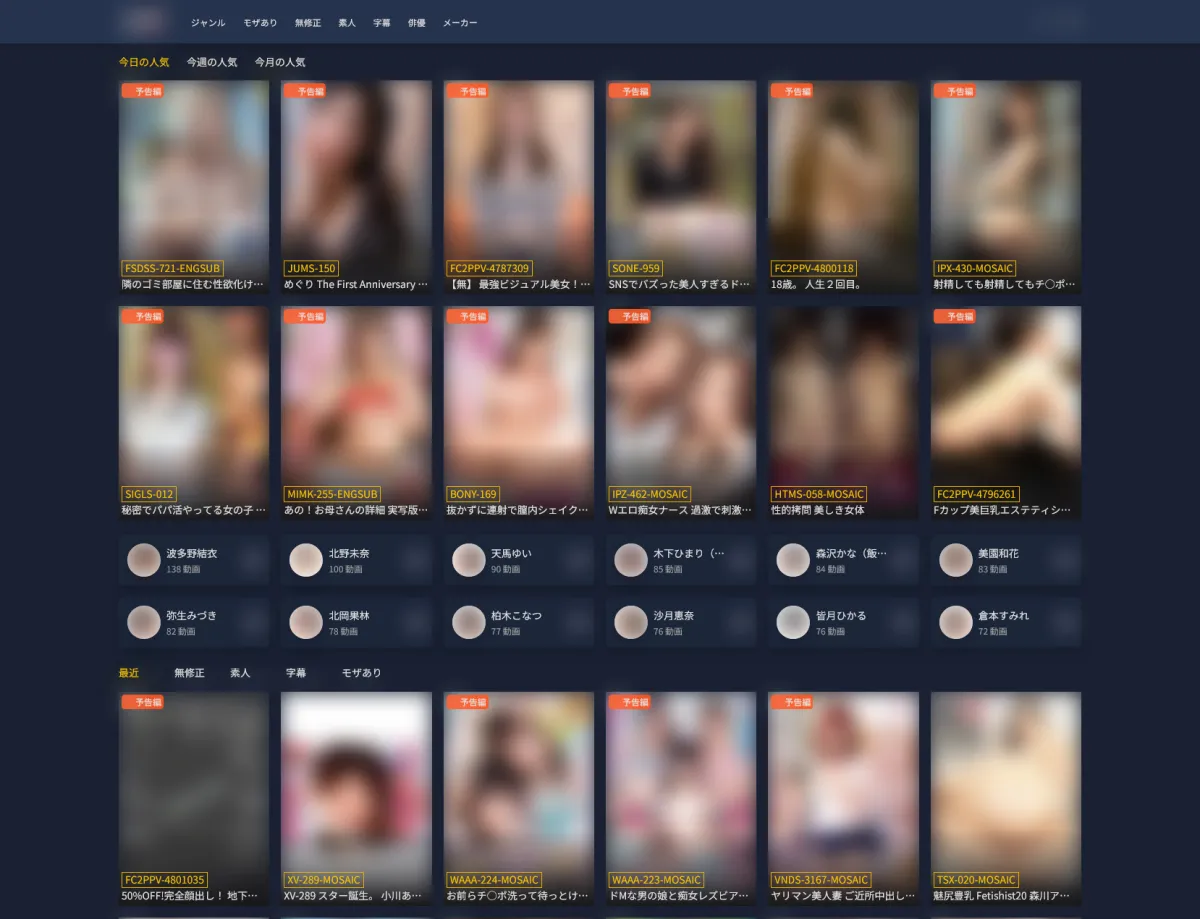Image resolution: width=1200 pixels, height=919 pixels.
Task: Click the avatar icon beside 北野未奈
Action: pyautogui.click(x=306, y=560)
